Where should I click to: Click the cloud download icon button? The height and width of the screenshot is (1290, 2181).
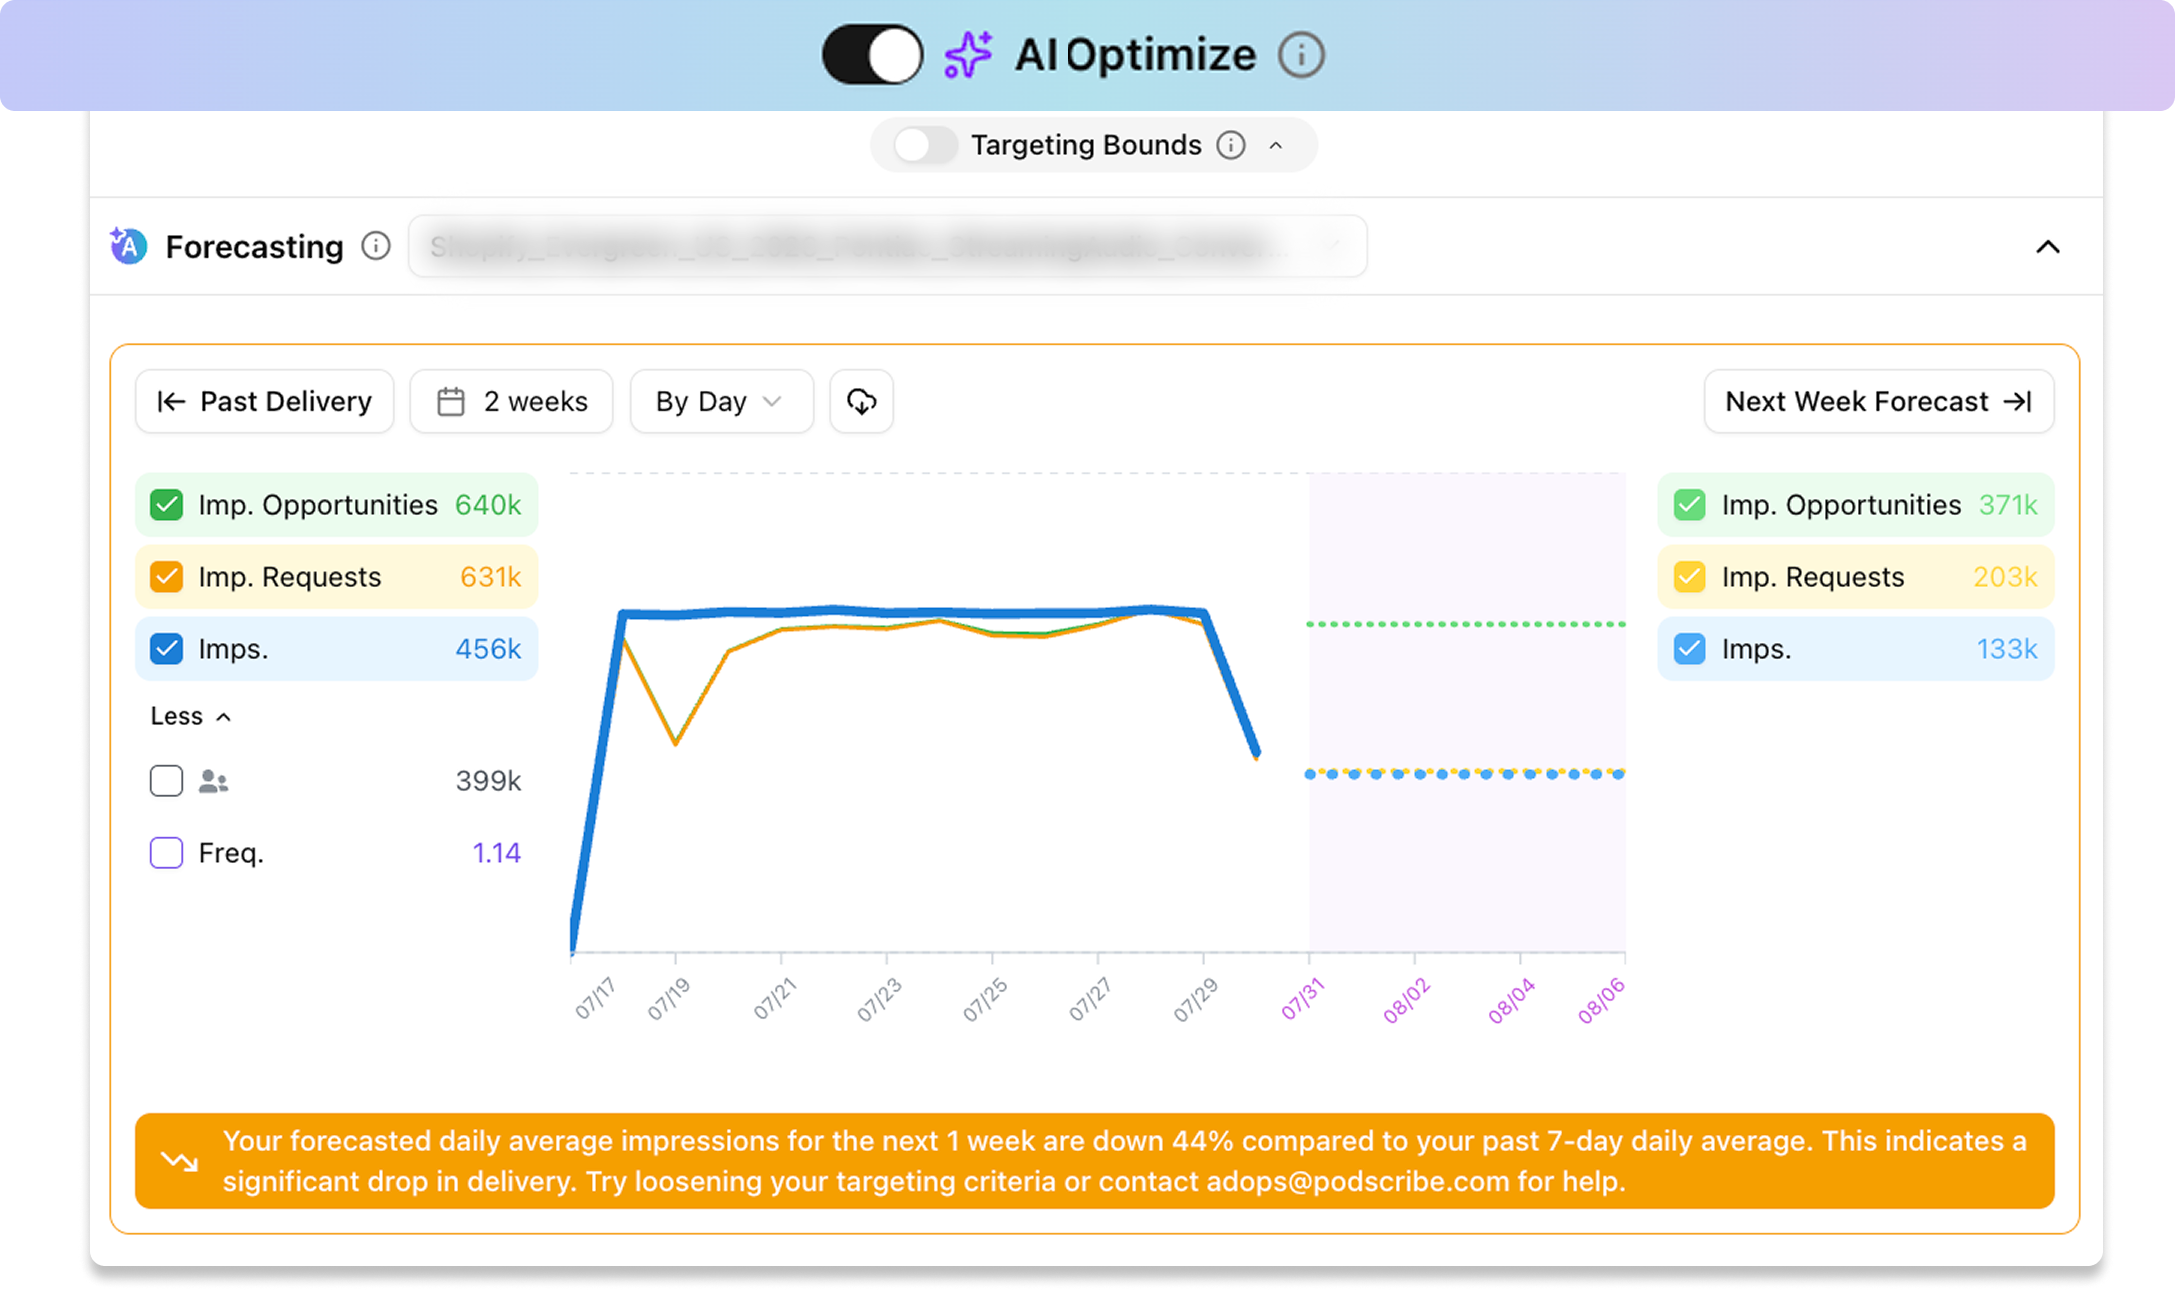coord(861,402)
